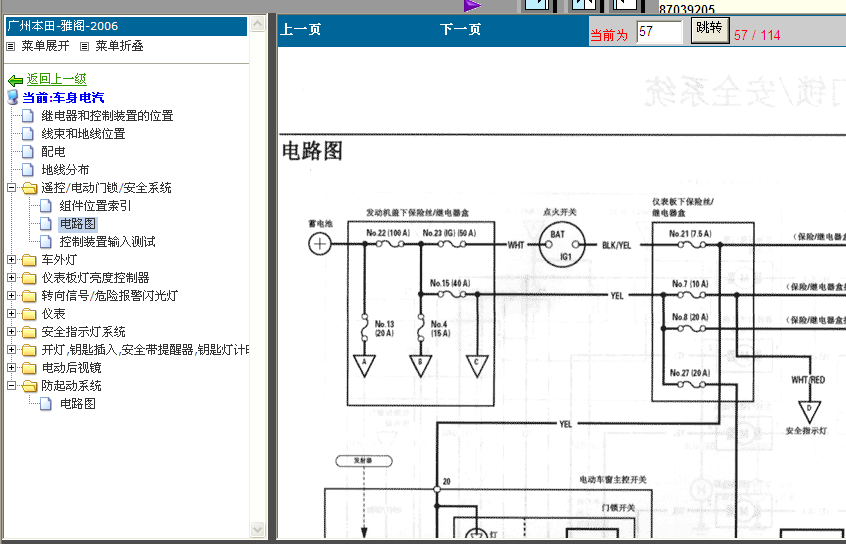Click document icon beside 地线分布
The width and height of the screenshot is (846, 544).
pos(28,170)
